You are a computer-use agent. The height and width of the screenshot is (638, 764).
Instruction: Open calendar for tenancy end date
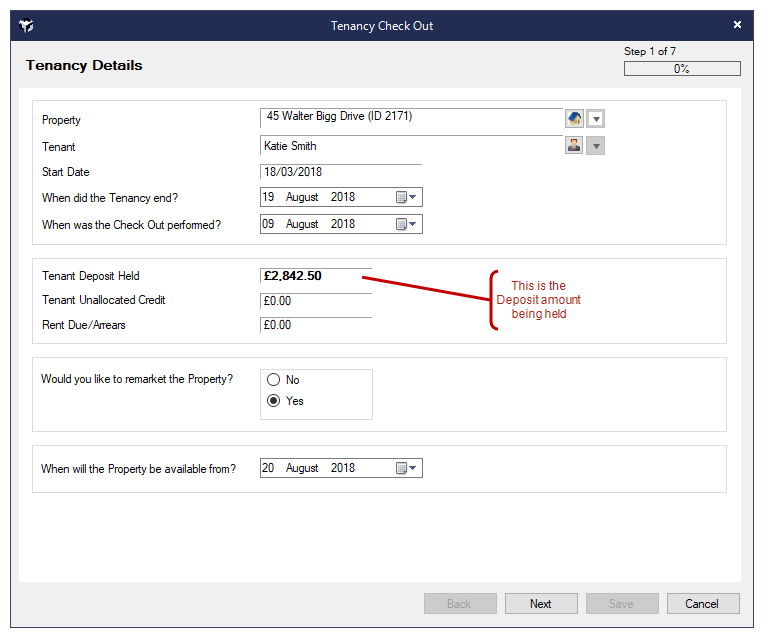406,198
